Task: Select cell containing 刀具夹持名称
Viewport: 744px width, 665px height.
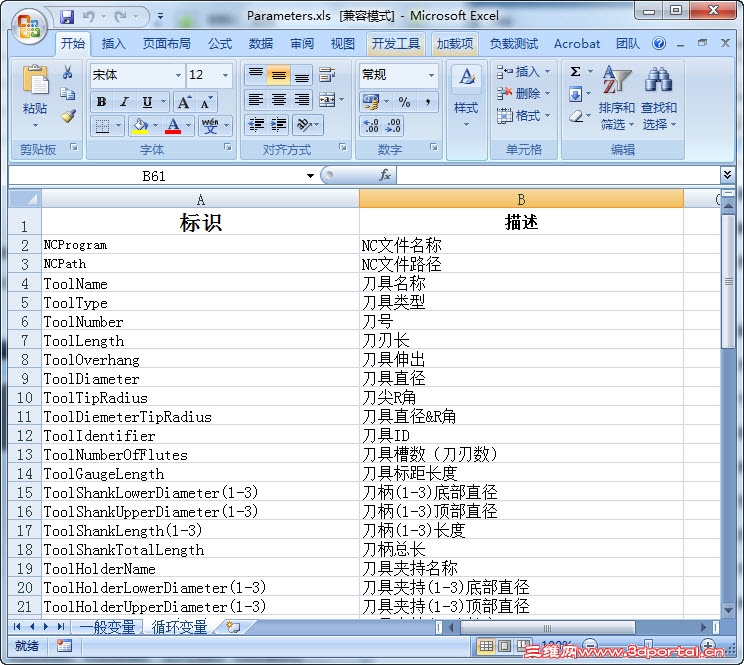Action: click(521, 568)
